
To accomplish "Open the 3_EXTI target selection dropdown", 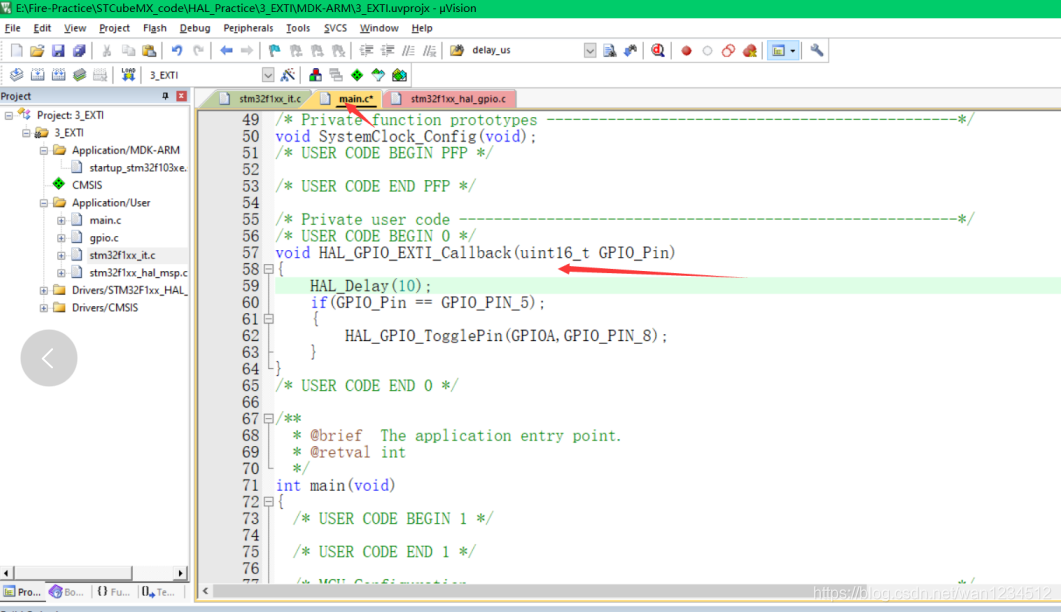I will click(x=267, y=75).
